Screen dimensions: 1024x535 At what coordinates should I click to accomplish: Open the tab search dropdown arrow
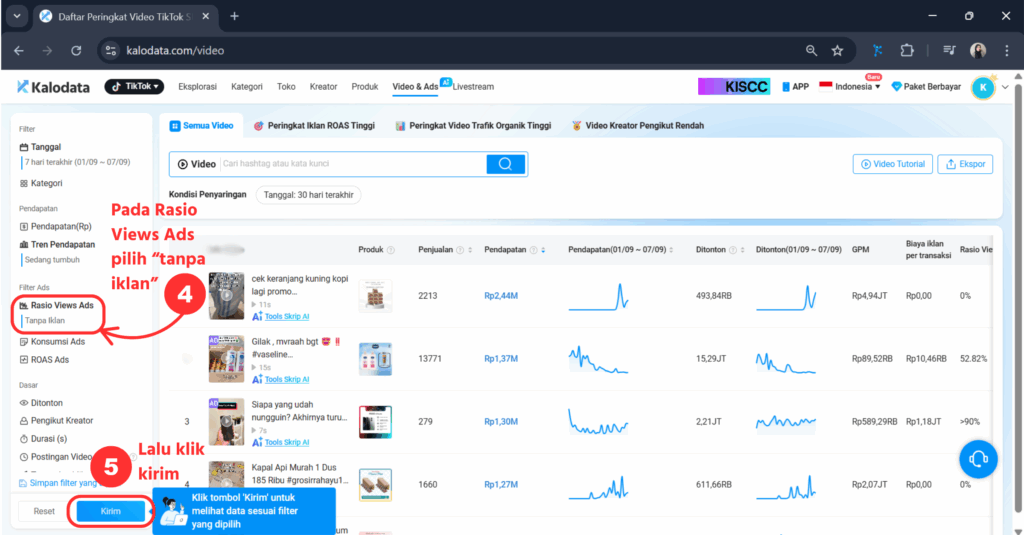17,16
